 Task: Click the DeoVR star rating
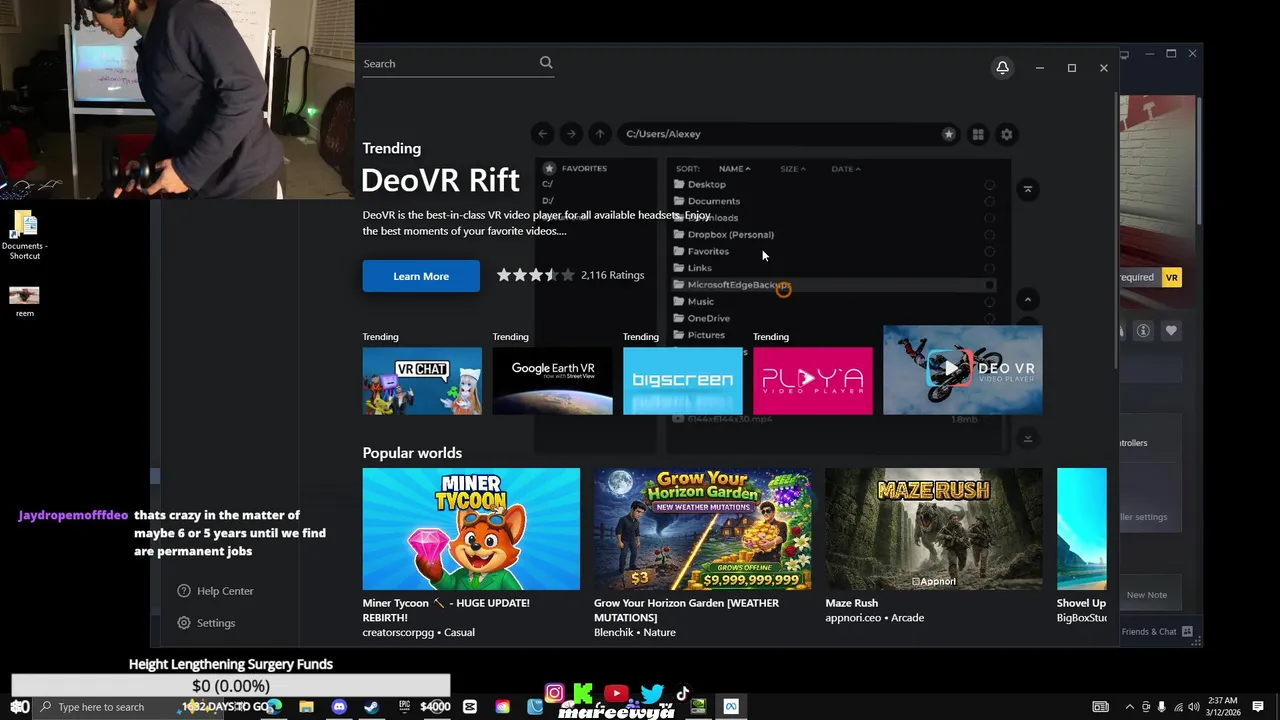(x=535, y=275)
